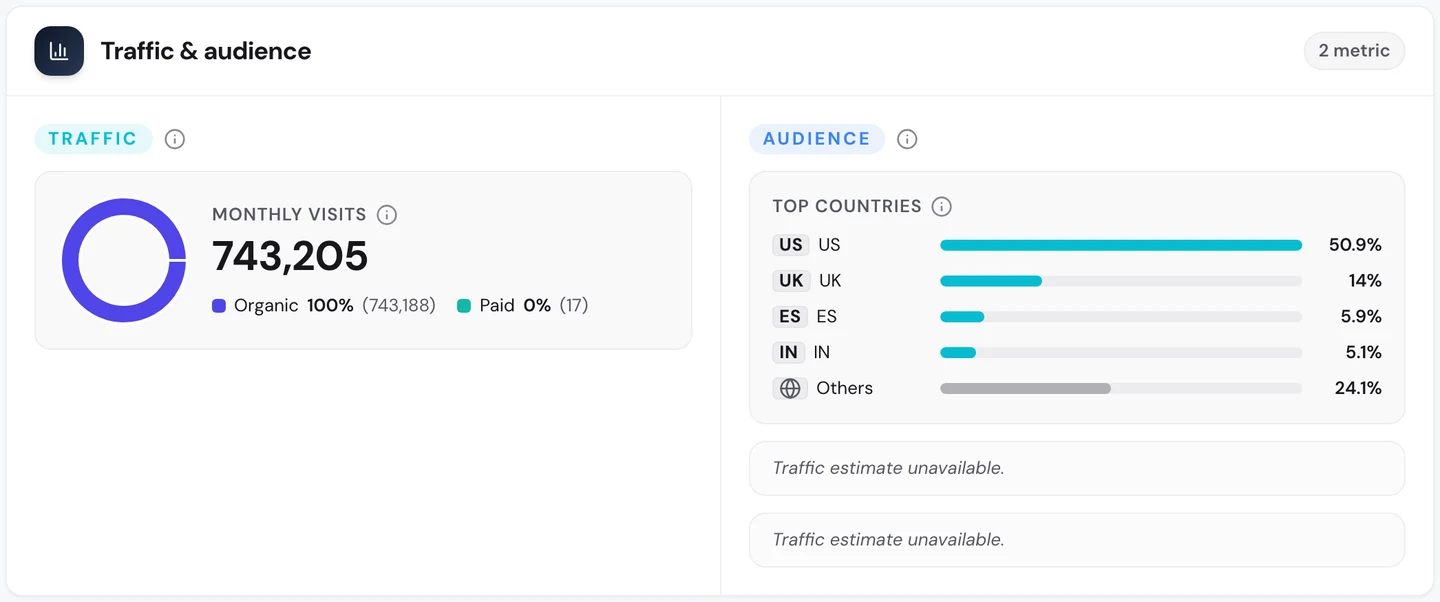The width and height of the screenshot is (1440, 602).
Task: Click the globe icon next to Others
Action: point(790,388)
